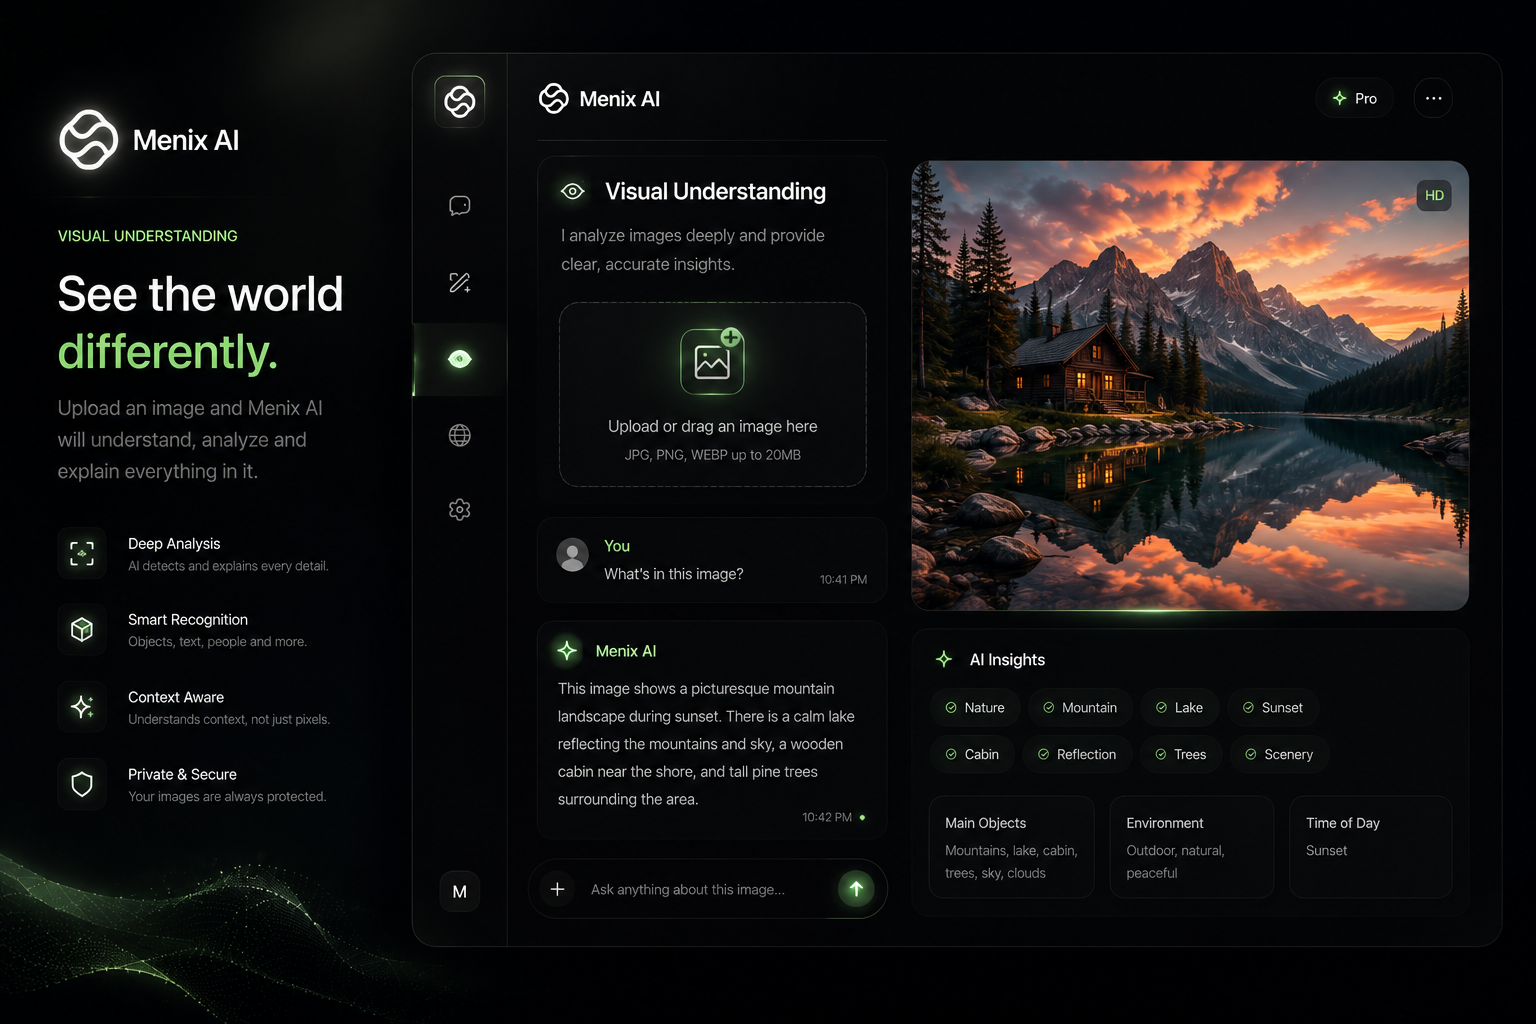Click the Context Aware sparkle icon
1536x1024 pixels.
[x=82, y=707]
